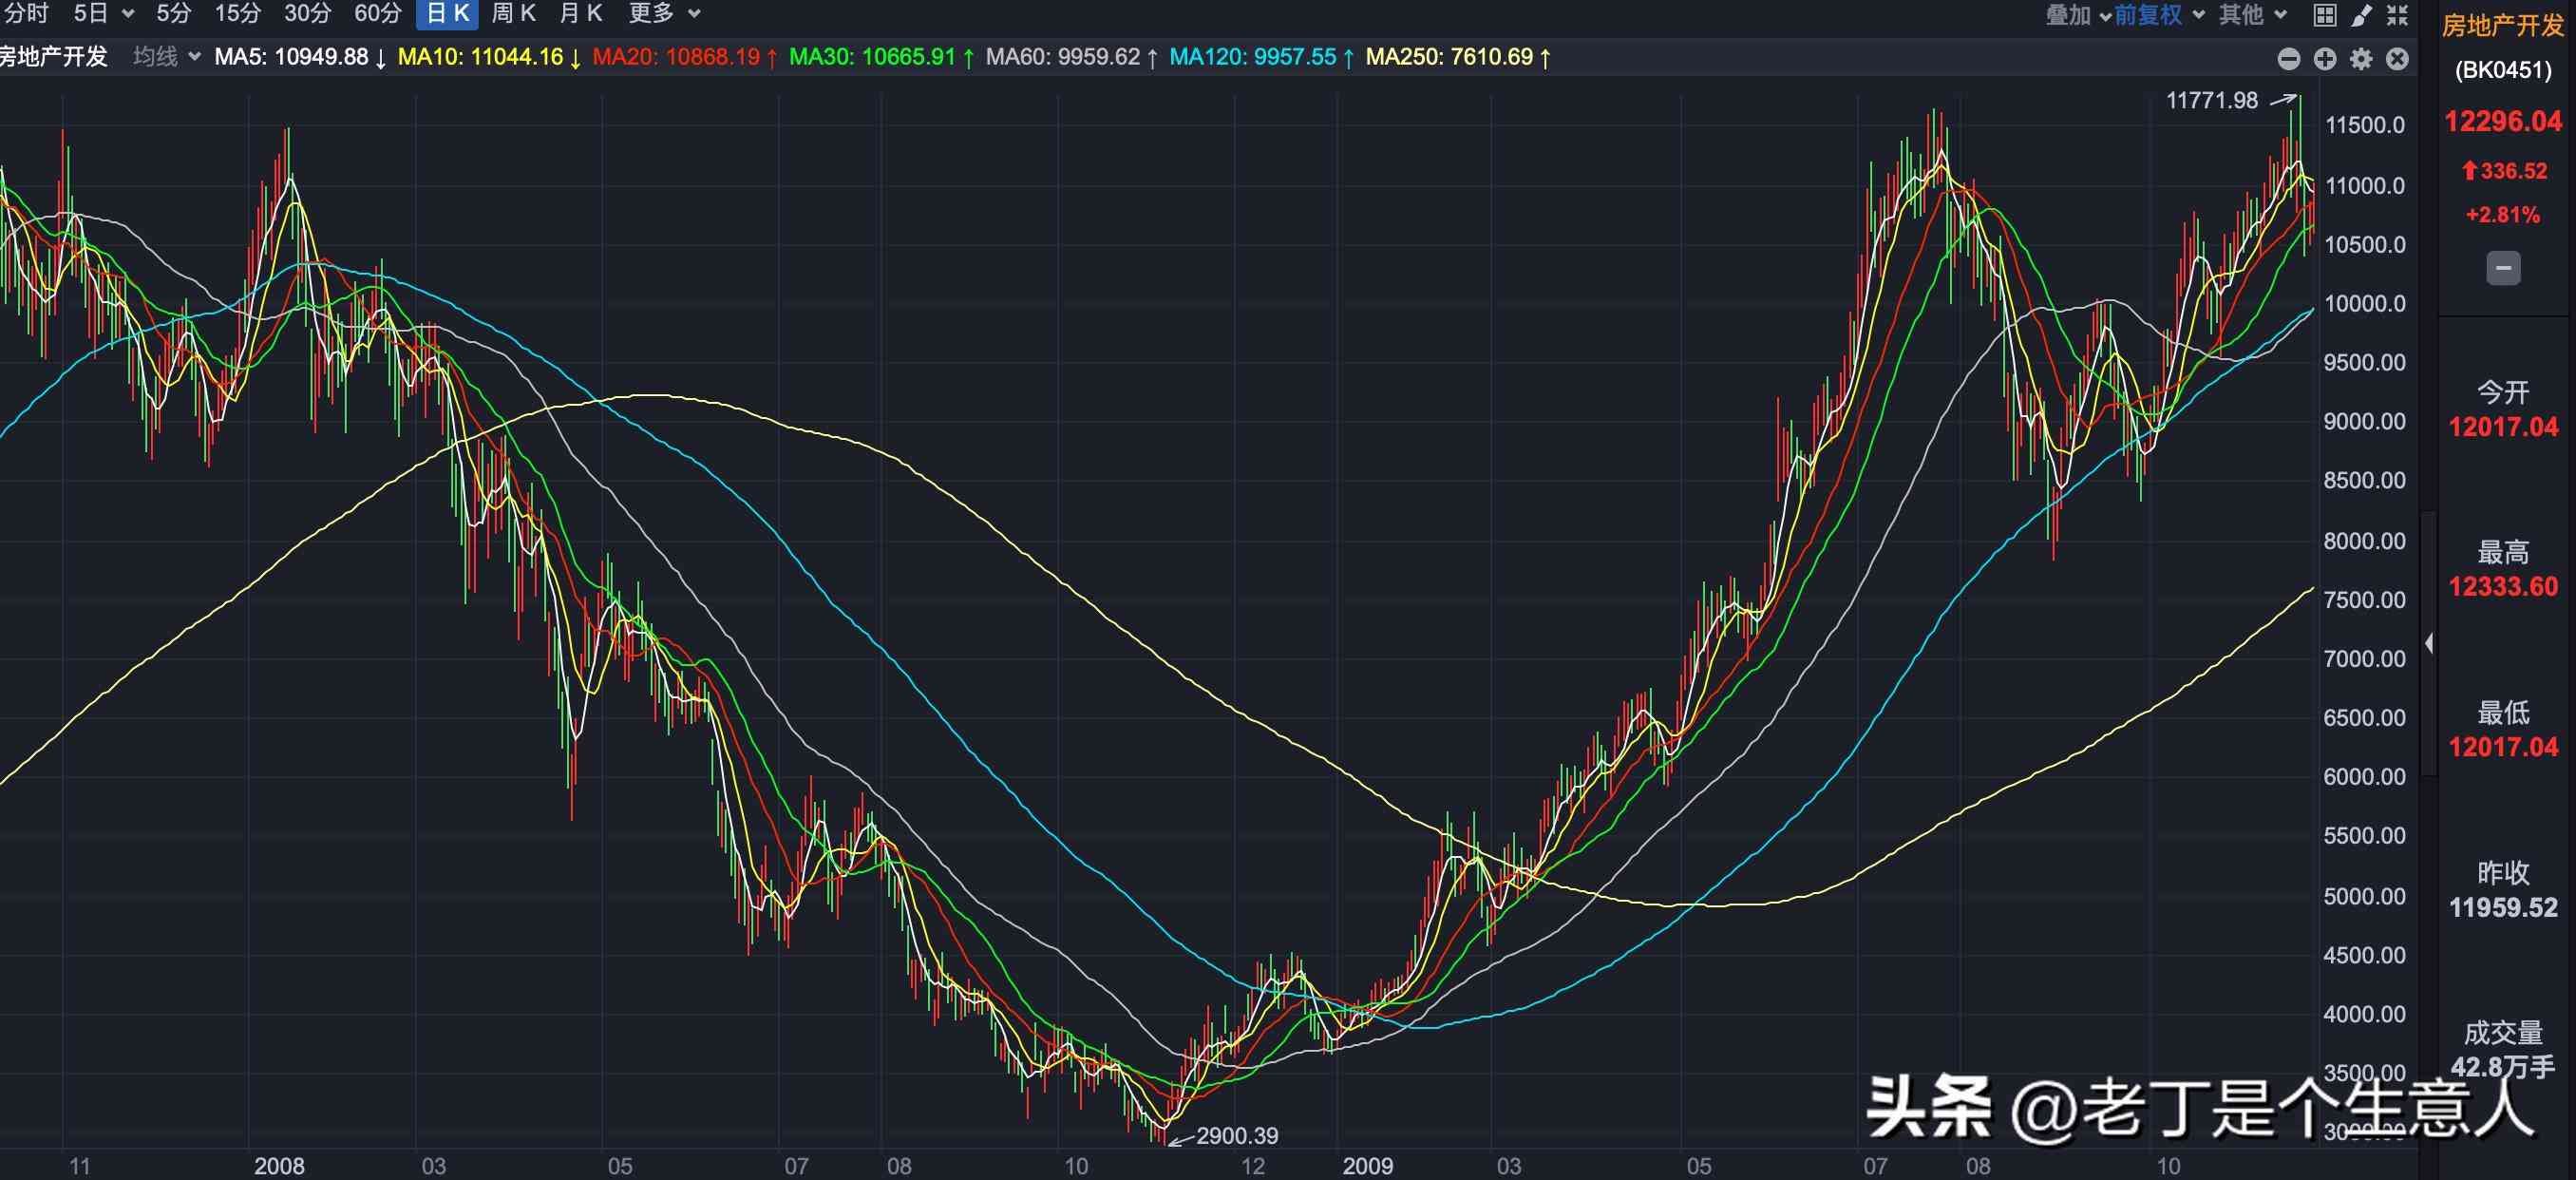Click gray minus button under +2.81%
Screen dimensions: 2576x1180
click(x=2503, y=268)
